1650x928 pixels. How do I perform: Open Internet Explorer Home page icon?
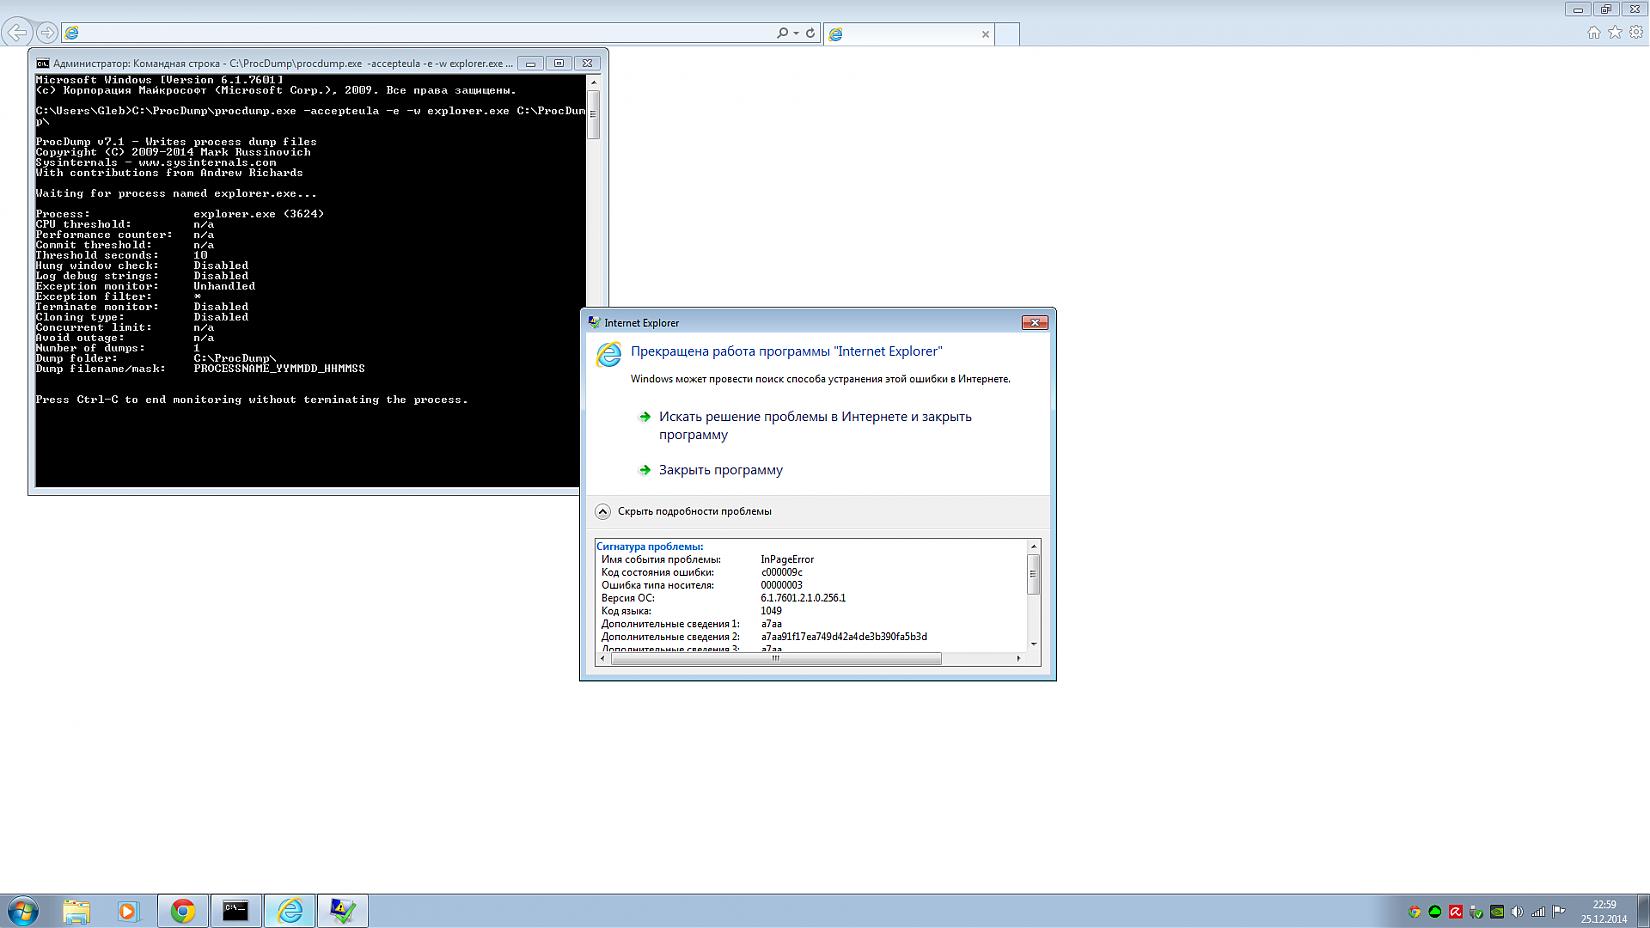pyautogui.click(x=1594, y=33)
